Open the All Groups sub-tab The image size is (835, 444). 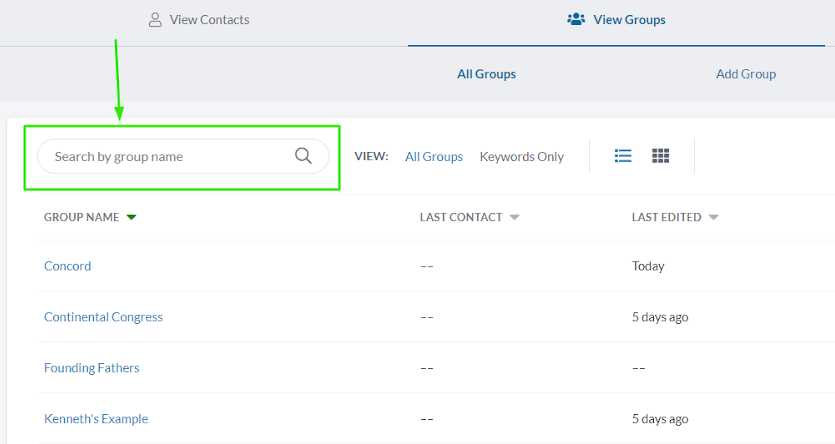pyautogui.click(x=486, y=74)
